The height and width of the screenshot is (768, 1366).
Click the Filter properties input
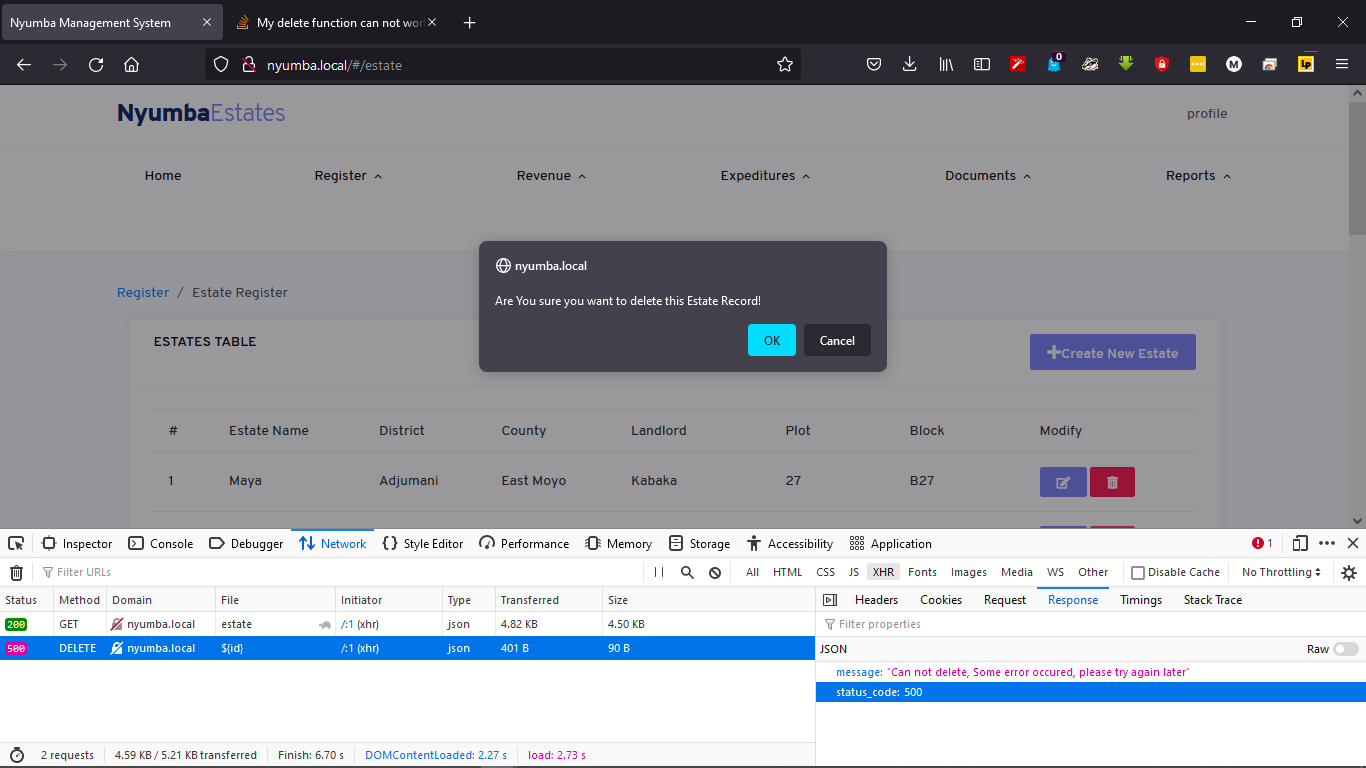pyautogui.click(x=1091, y=624)
